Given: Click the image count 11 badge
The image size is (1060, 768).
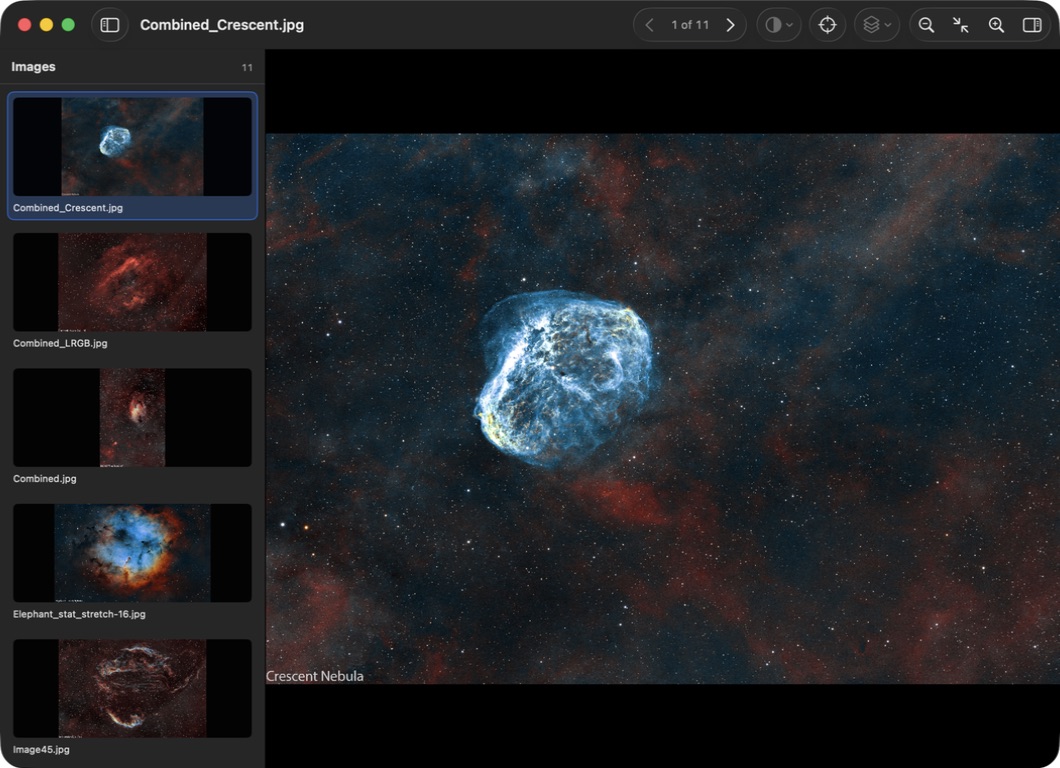Looking at the screenshot, I should (247, 68).
